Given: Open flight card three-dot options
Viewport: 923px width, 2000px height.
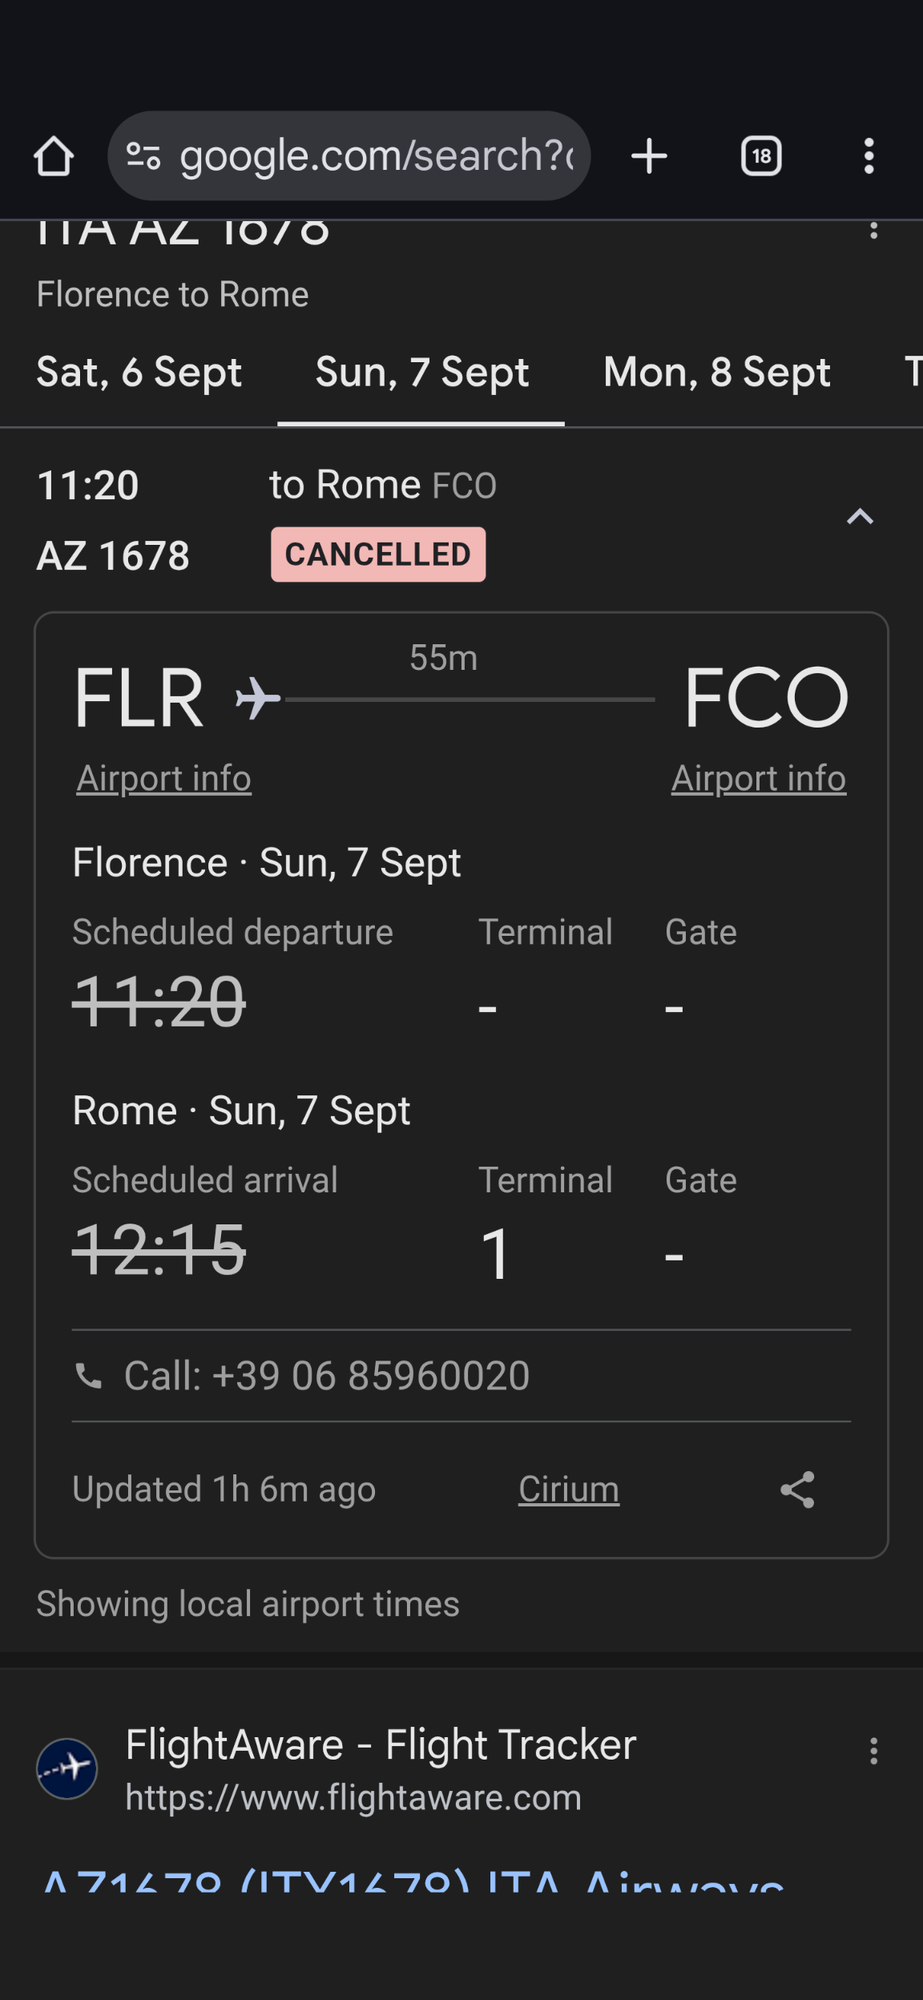Looking at the screenshot, I should 874,229.
